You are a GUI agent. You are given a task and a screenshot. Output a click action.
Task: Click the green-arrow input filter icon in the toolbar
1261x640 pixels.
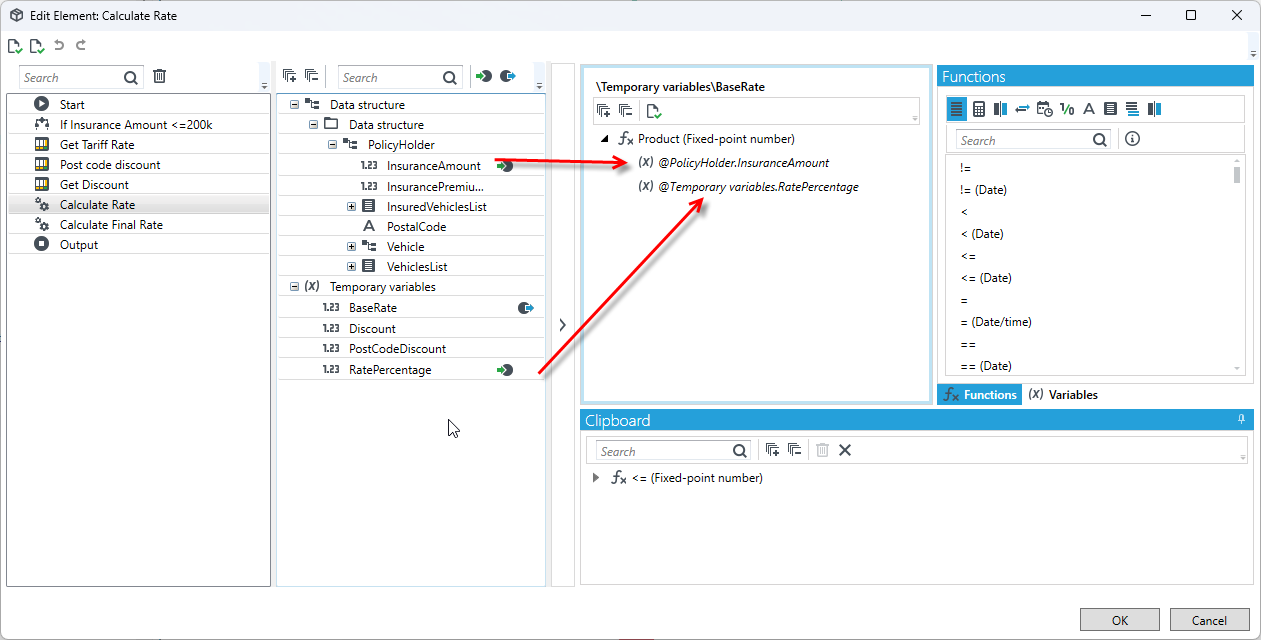pos(484,77)
